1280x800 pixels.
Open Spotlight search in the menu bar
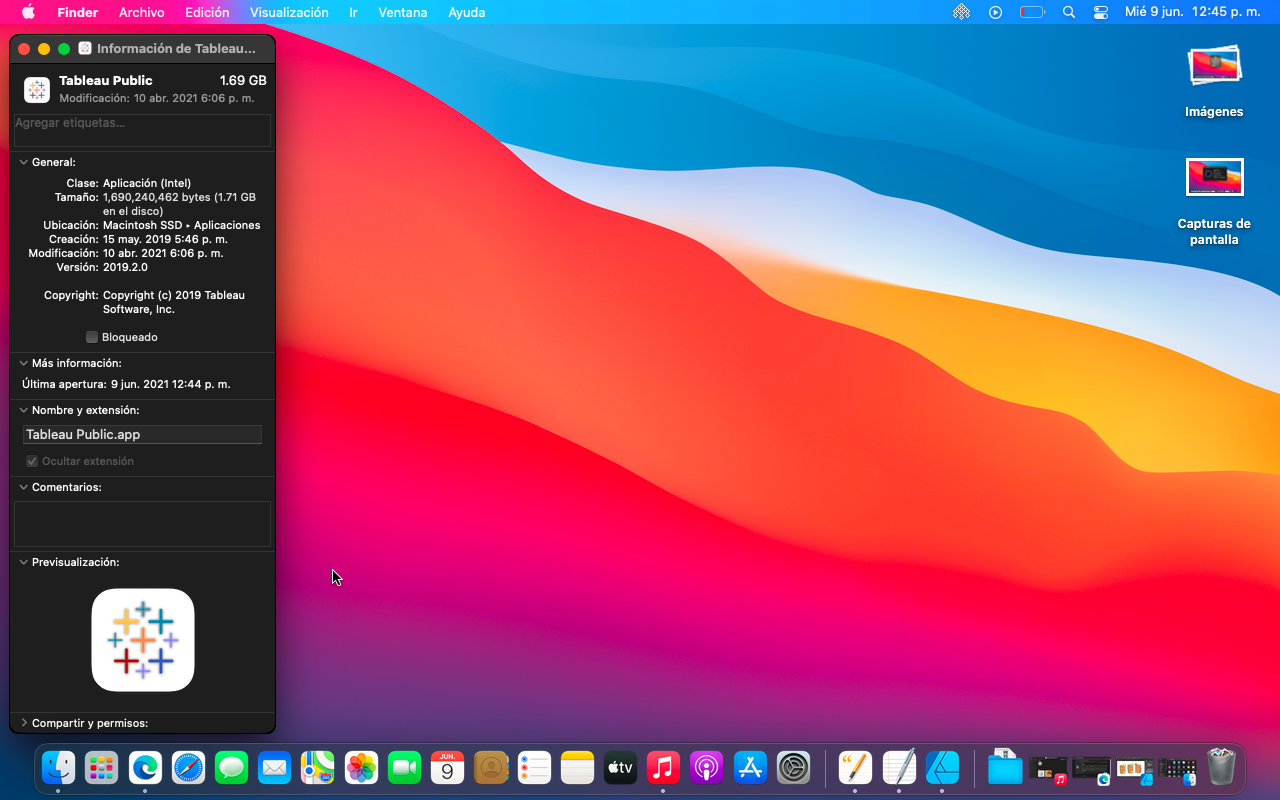coord(1069,12)
